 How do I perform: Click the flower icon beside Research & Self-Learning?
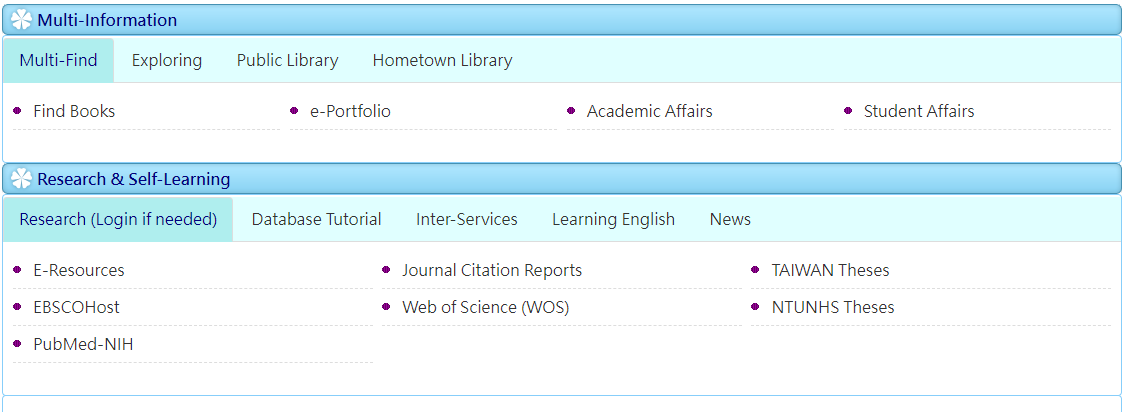coord(22,179)
